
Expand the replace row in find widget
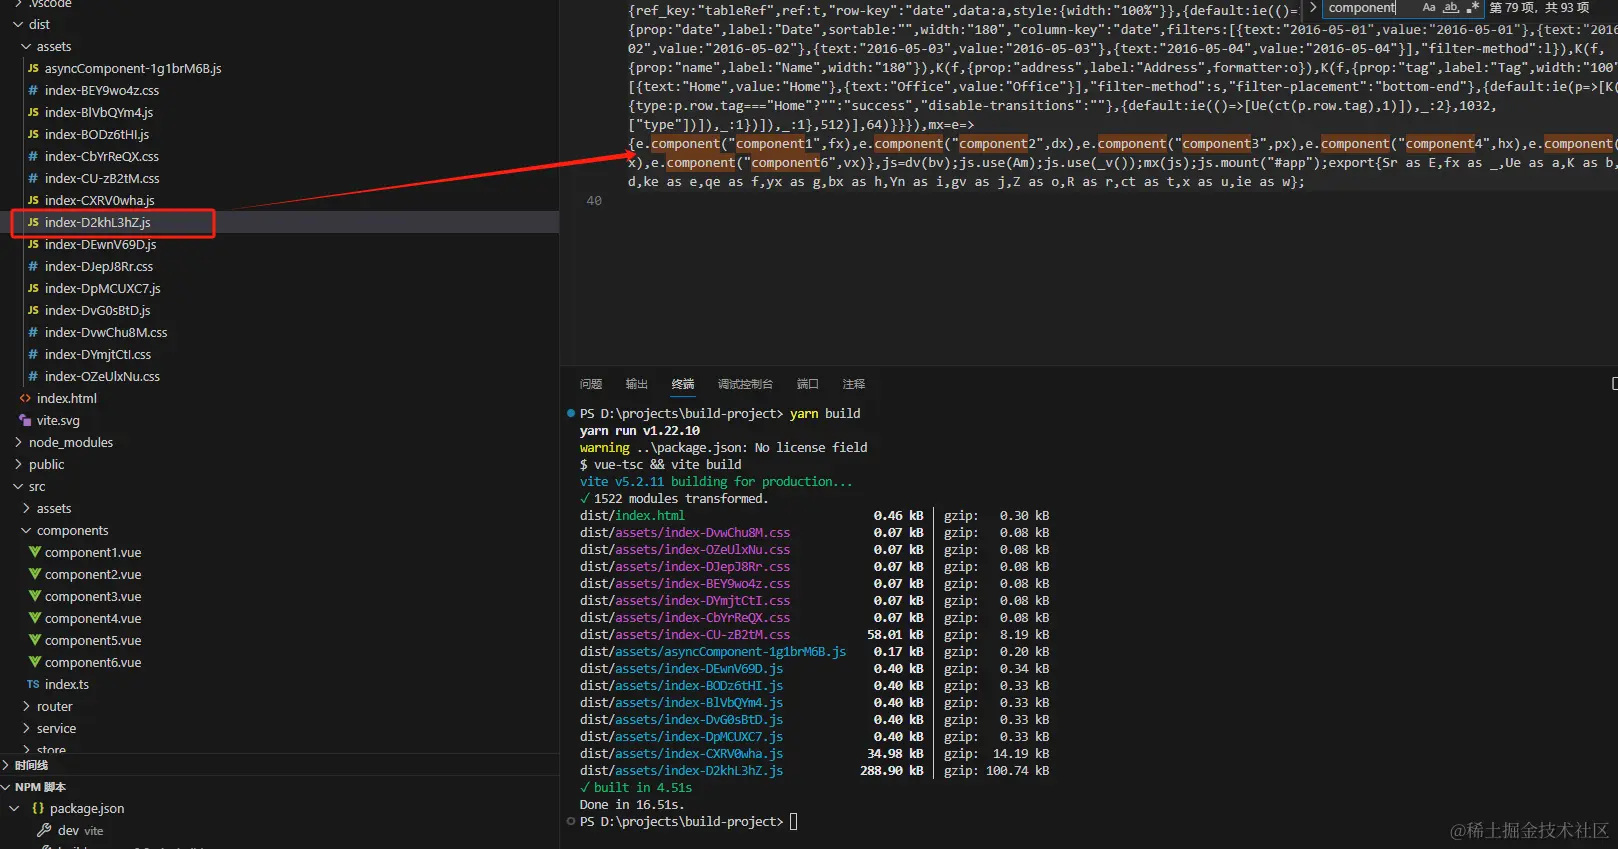(x=1313, y=8)
